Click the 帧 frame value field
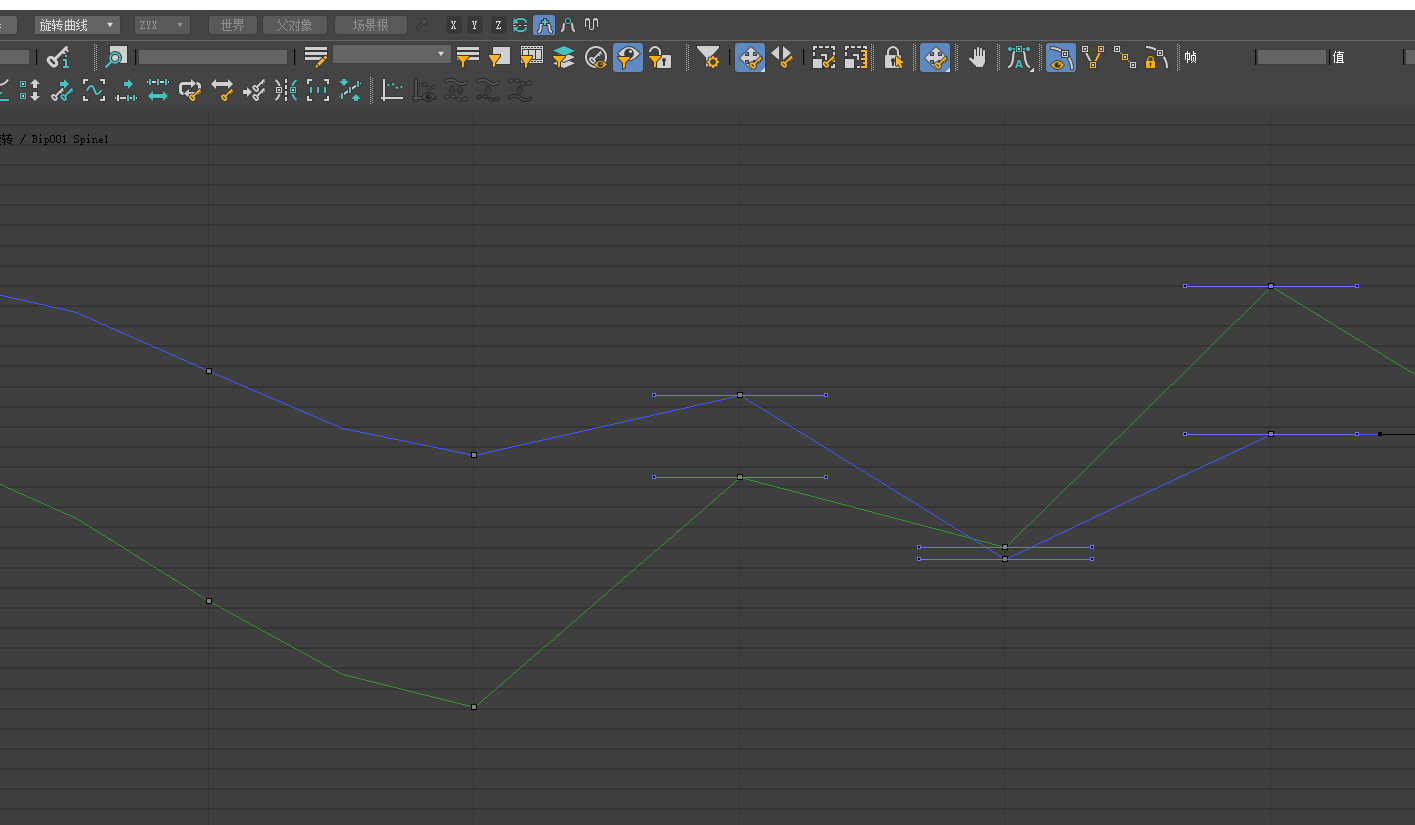The height and width of the screenshot is (825, 1415). tap(1291, 57)
